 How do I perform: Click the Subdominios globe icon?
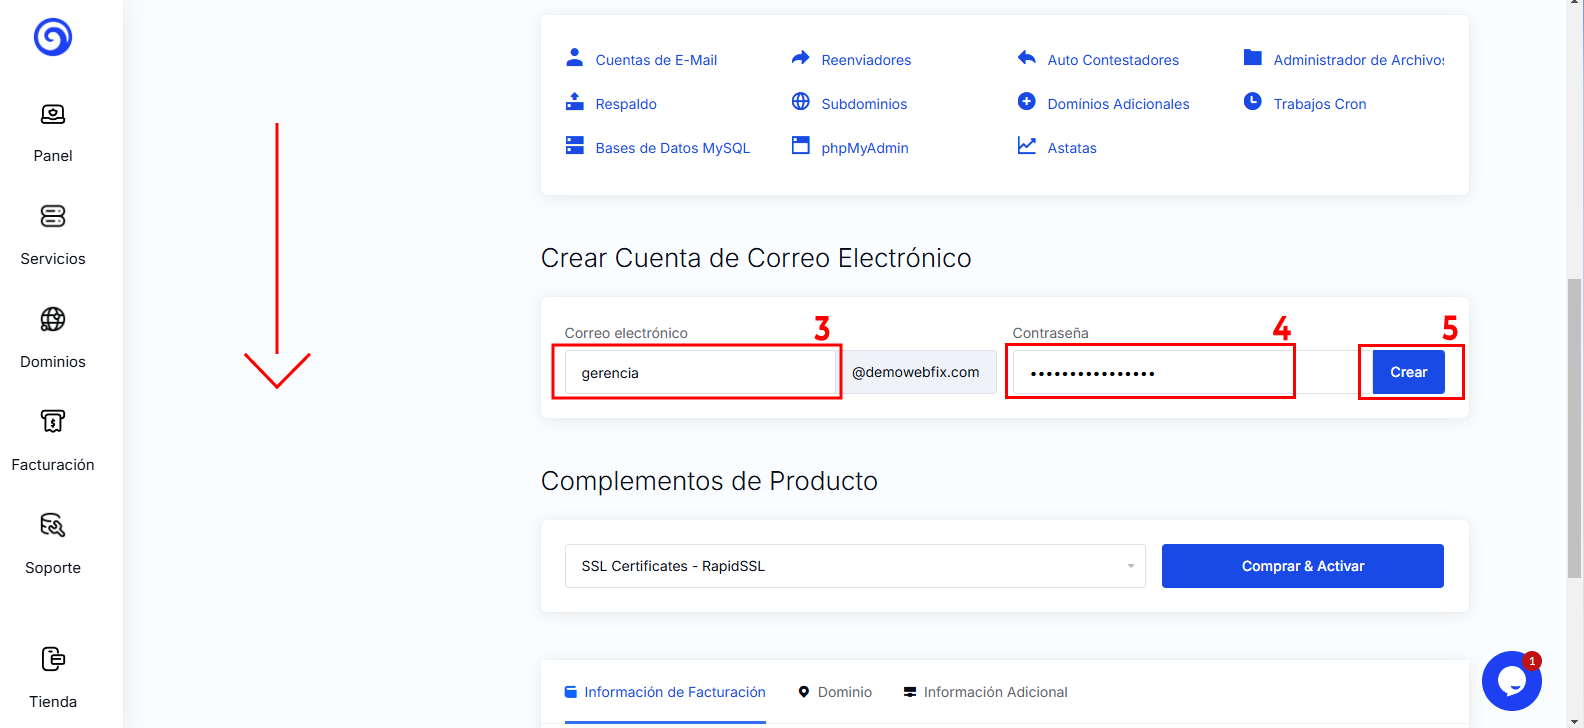(800, 101)
